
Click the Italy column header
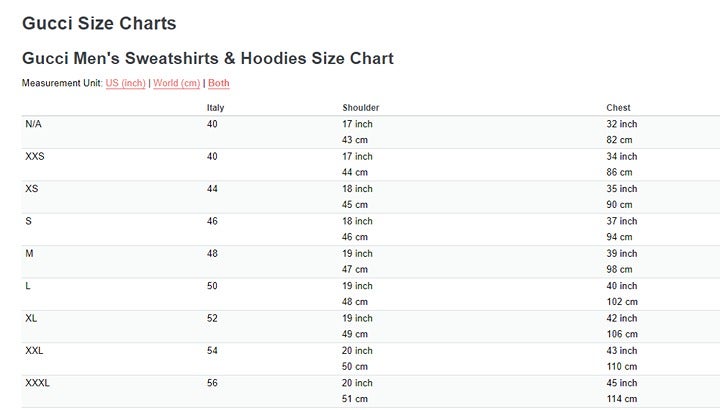pos(215,108)
